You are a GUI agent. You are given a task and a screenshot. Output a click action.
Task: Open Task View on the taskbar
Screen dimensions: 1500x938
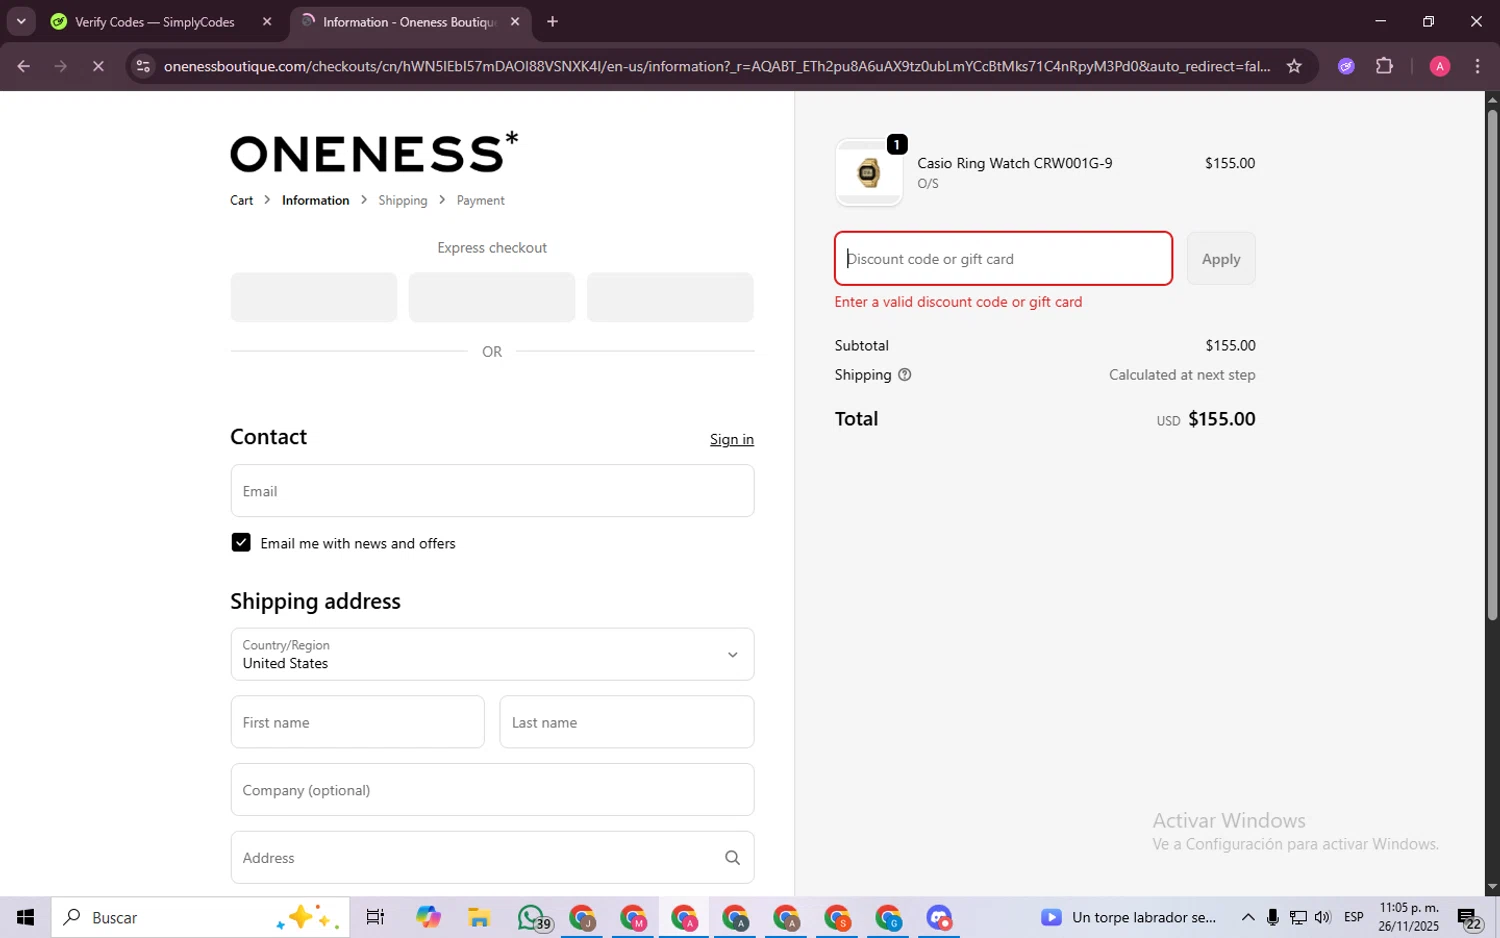tap(375, 917)
